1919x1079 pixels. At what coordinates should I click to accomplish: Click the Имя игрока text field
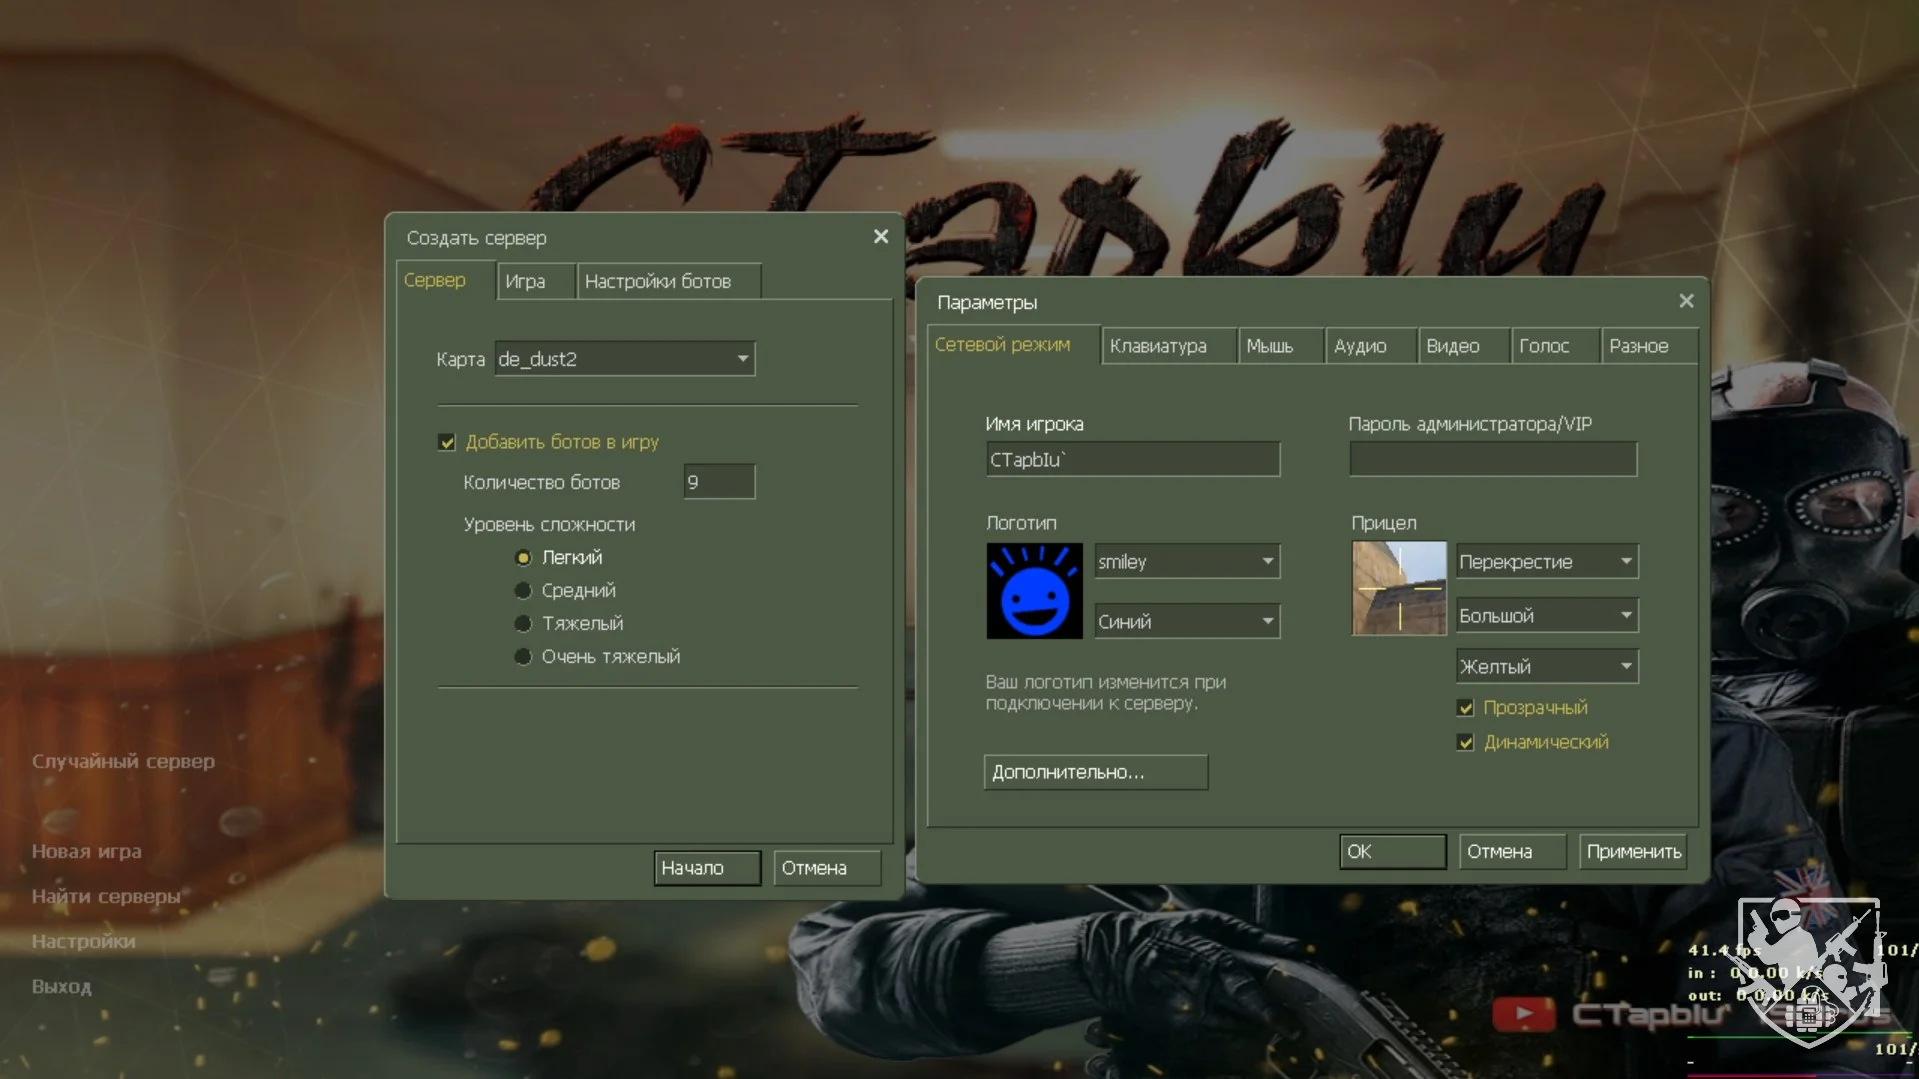click(1132, 460)
